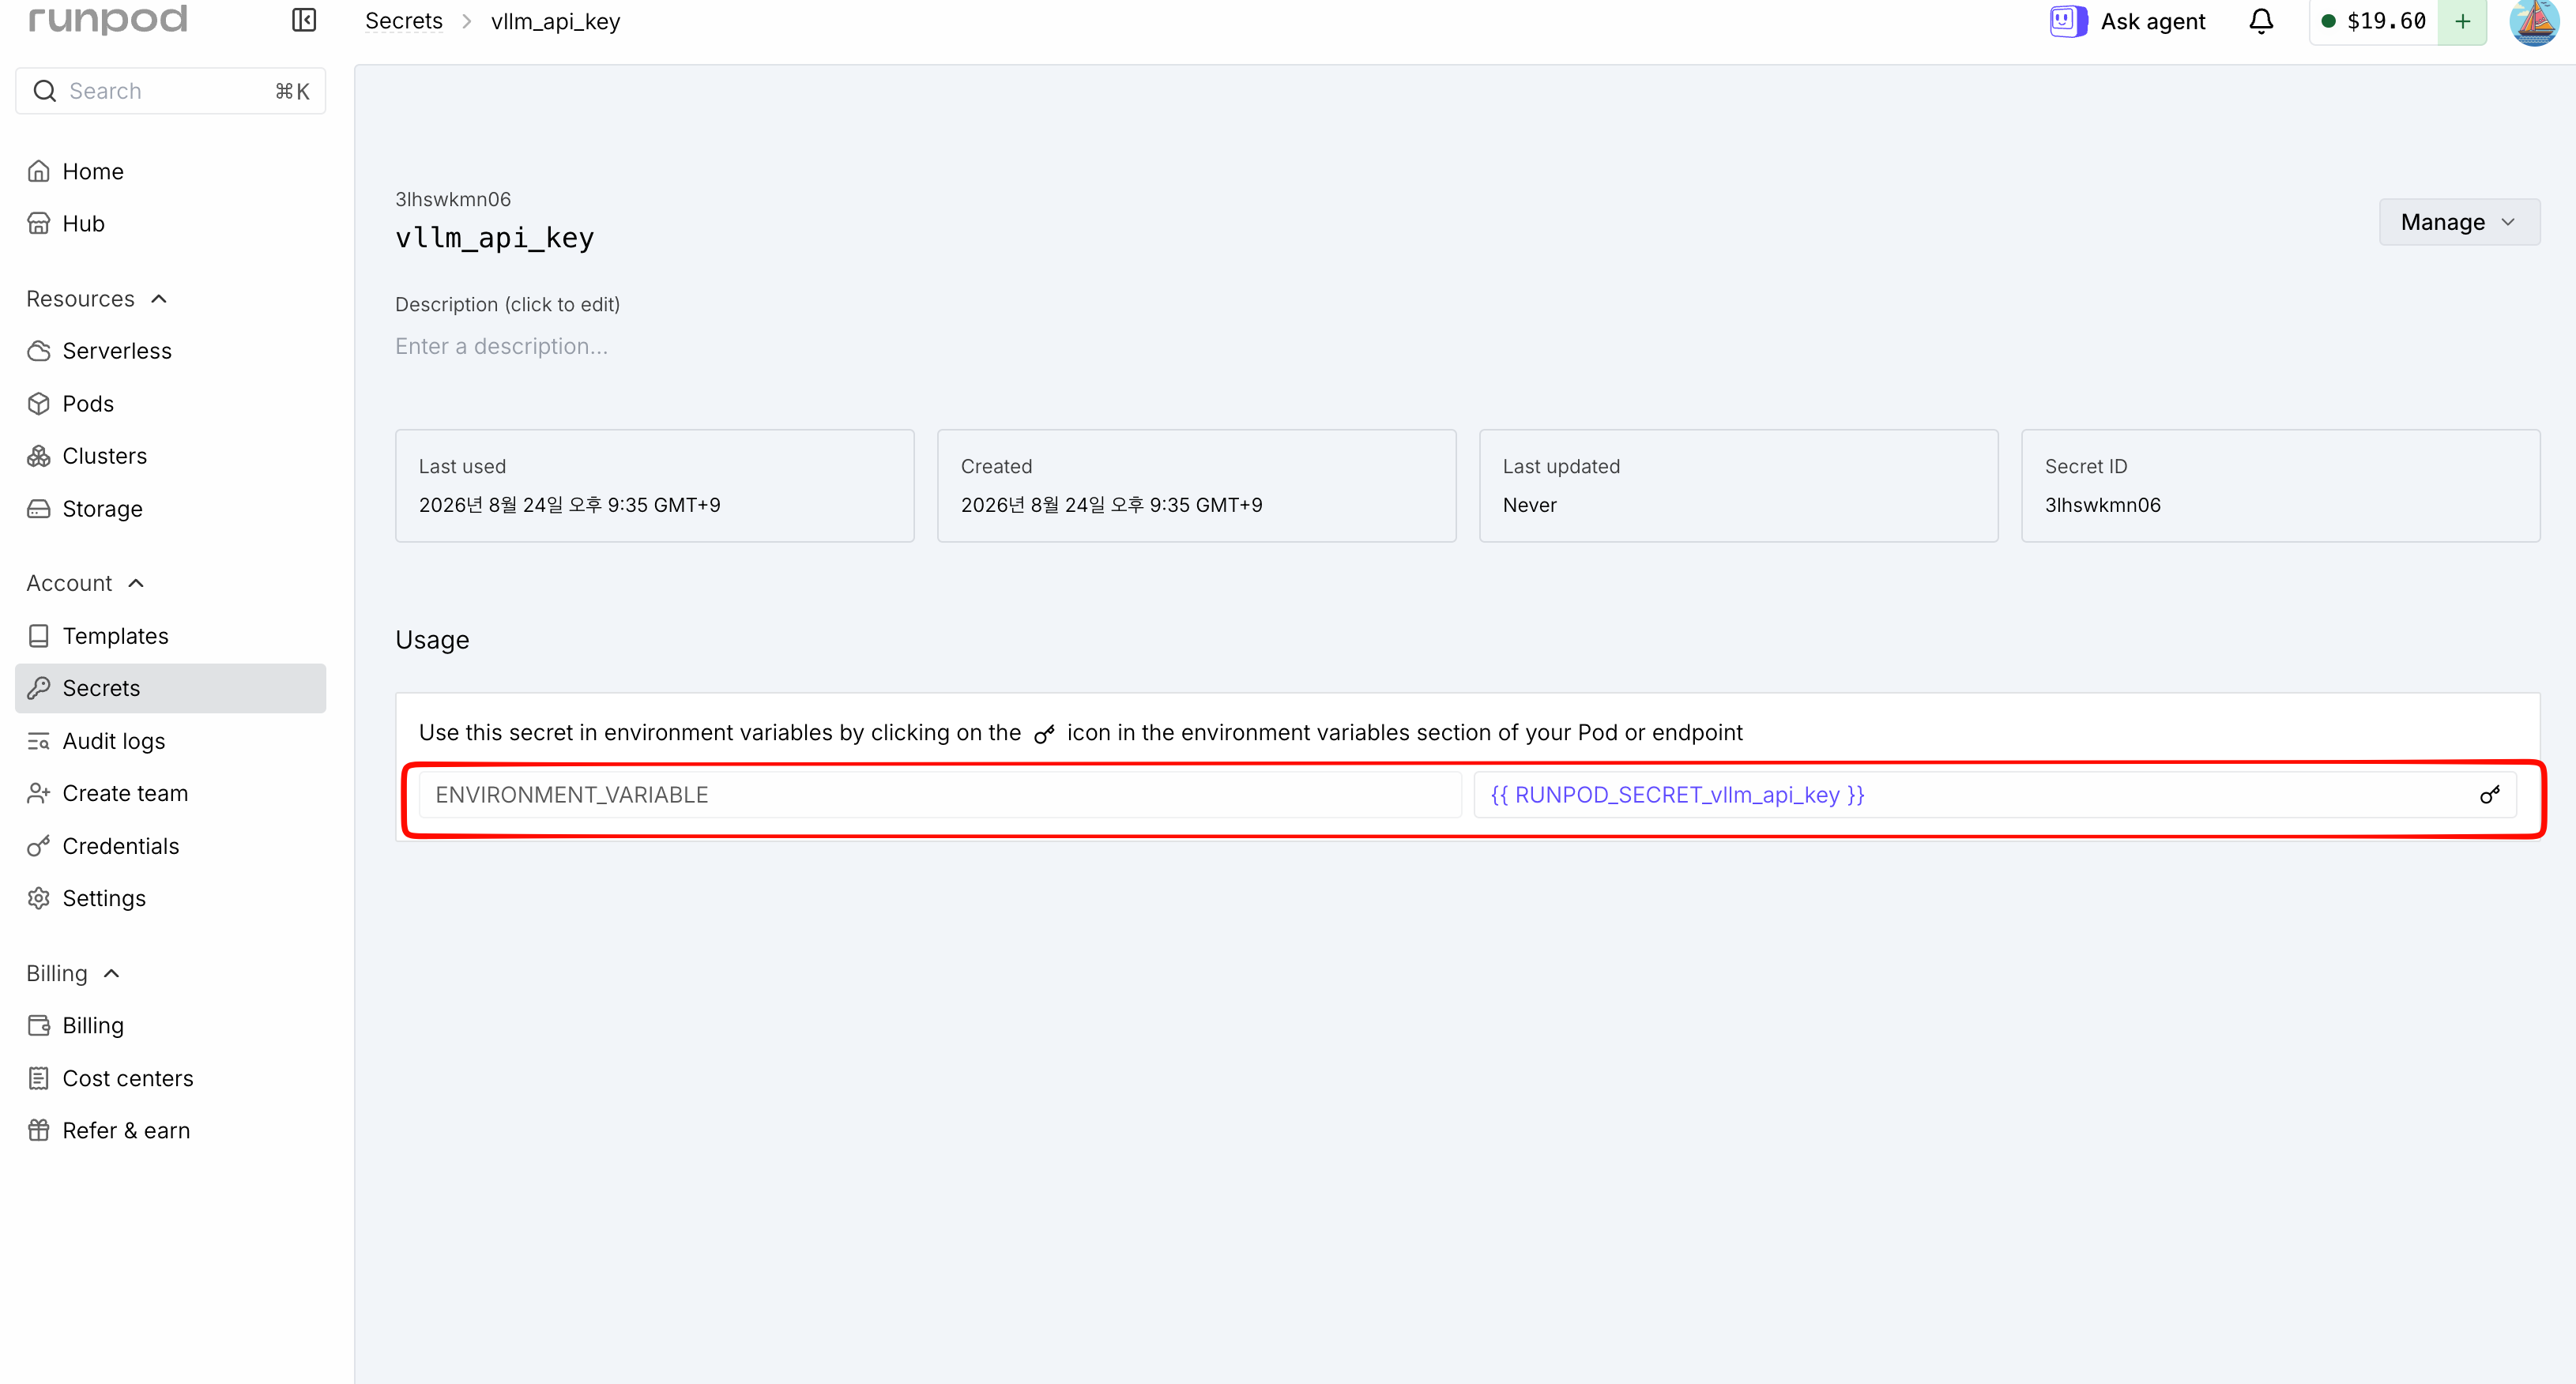Edit the description placeholder text

(501, 346)
